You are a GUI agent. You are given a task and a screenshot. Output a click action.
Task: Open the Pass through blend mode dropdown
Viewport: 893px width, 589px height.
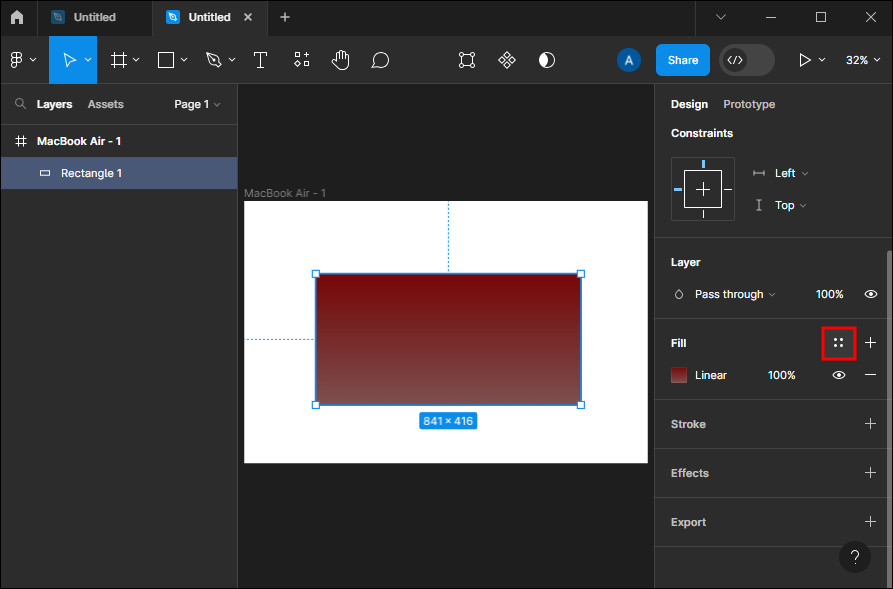click(x=734, y=294)
